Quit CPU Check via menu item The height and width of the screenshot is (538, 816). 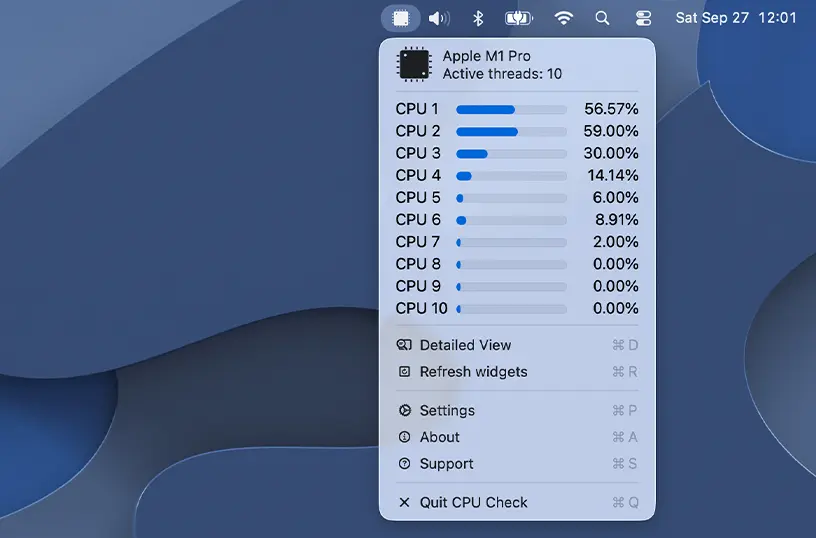474,502
